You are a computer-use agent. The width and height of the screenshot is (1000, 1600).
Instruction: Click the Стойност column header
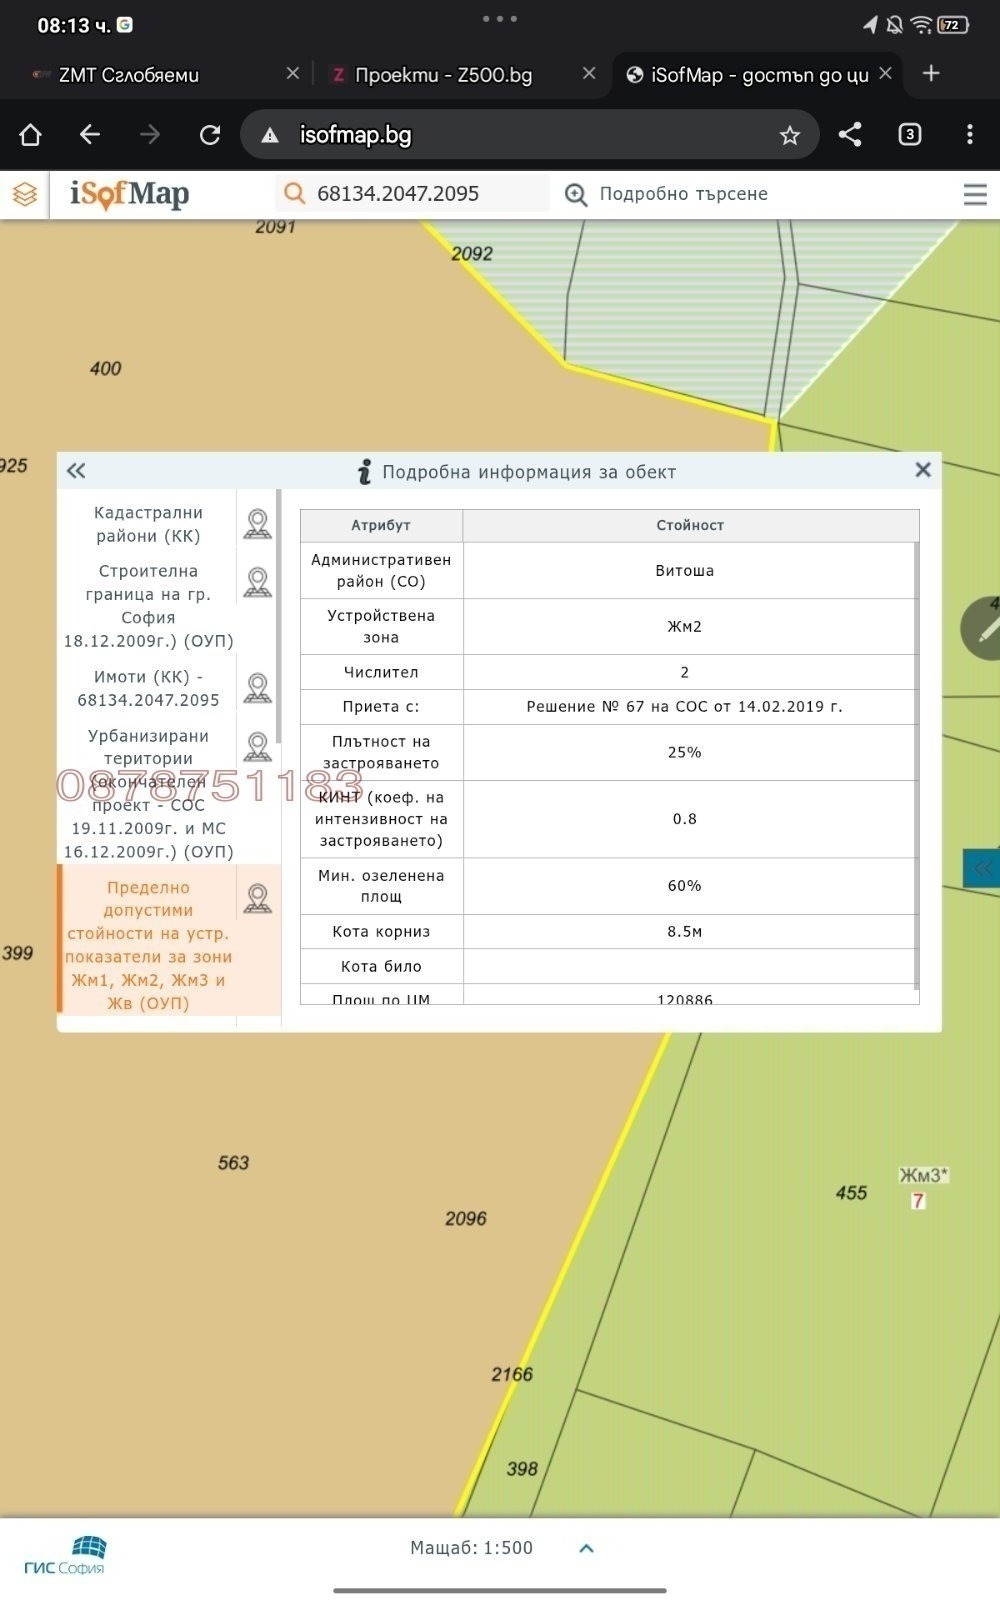tap(690, 525)
